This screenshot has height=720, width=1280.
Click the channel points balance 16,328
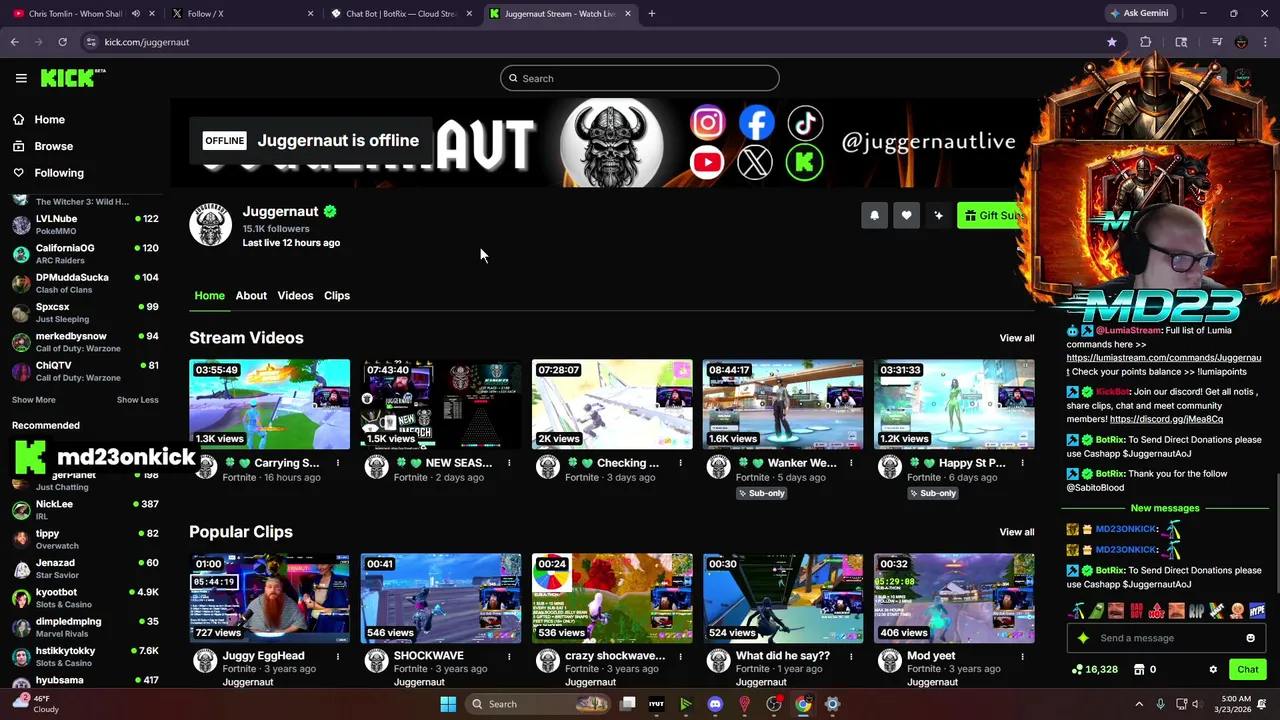1095,670
